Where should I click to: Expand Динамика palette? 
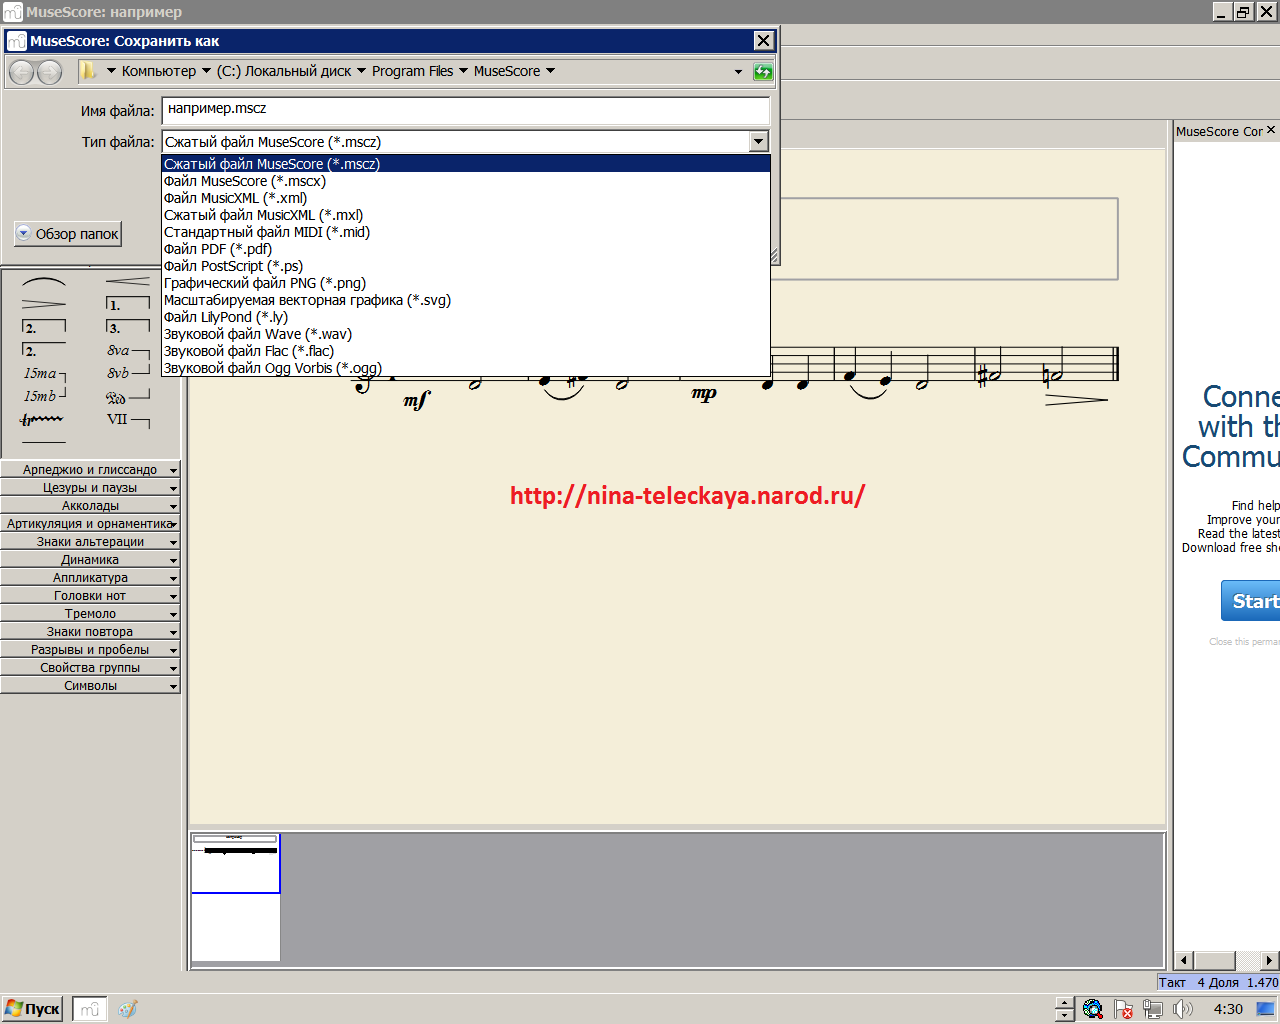[90, 560]
